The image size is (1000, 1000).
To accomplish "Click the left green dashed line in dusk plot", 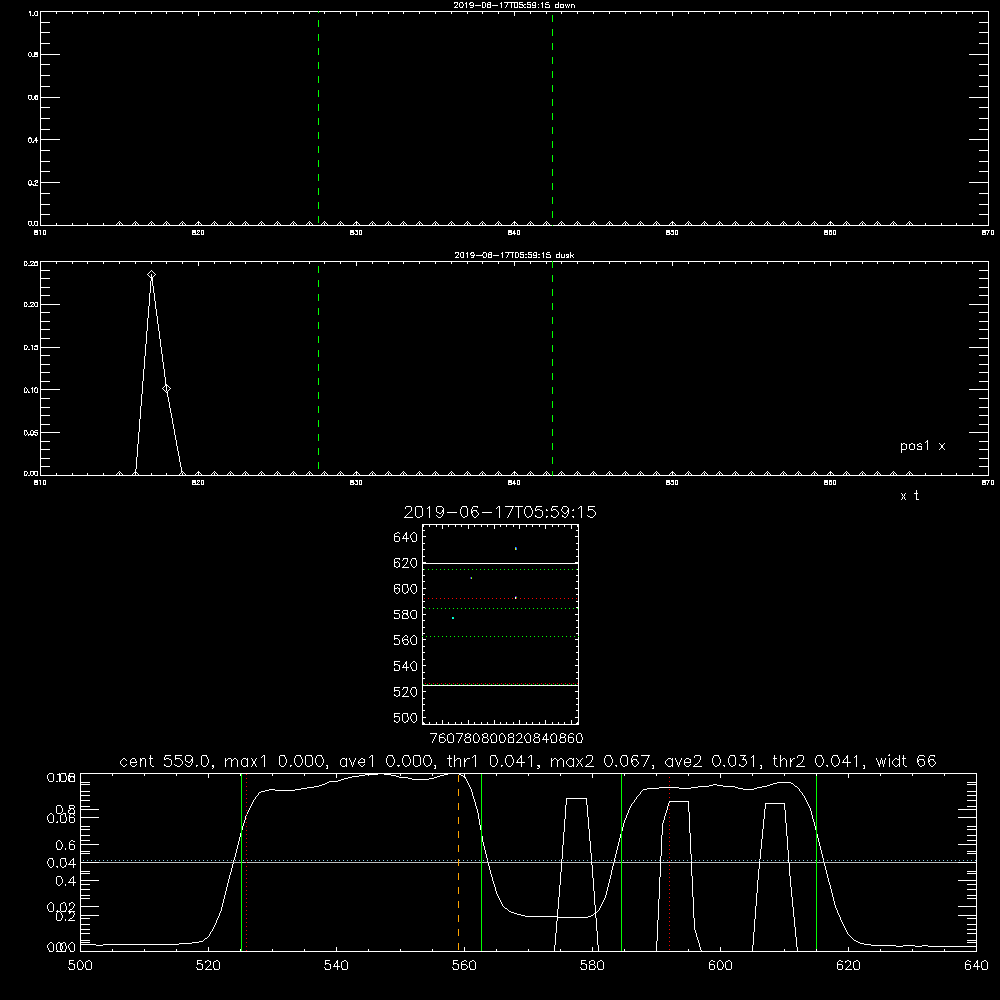I will pos(318,368).
